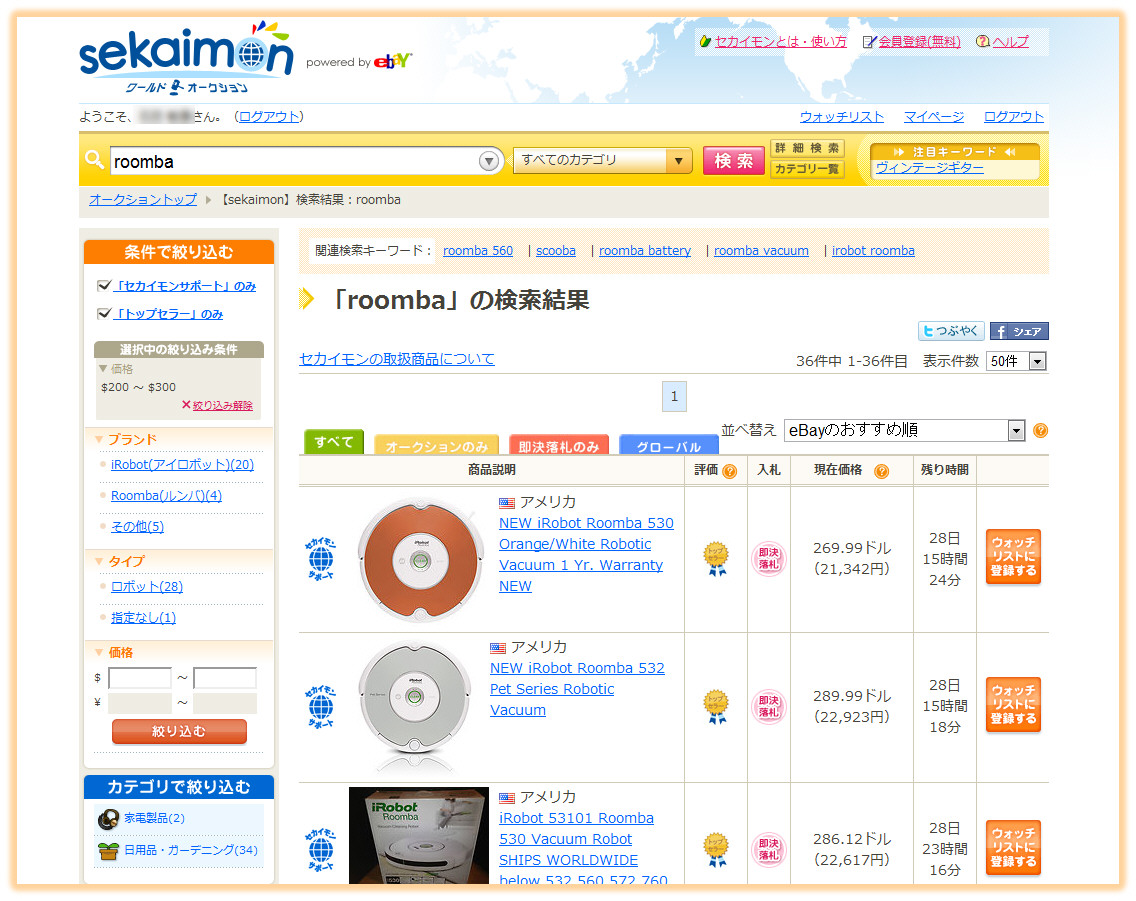This screenshot has height=901, width=1136.
Task: Click the 日用品・ガーデニング(34) category icon
Action: pyautogui.click(x=109, y=851)
